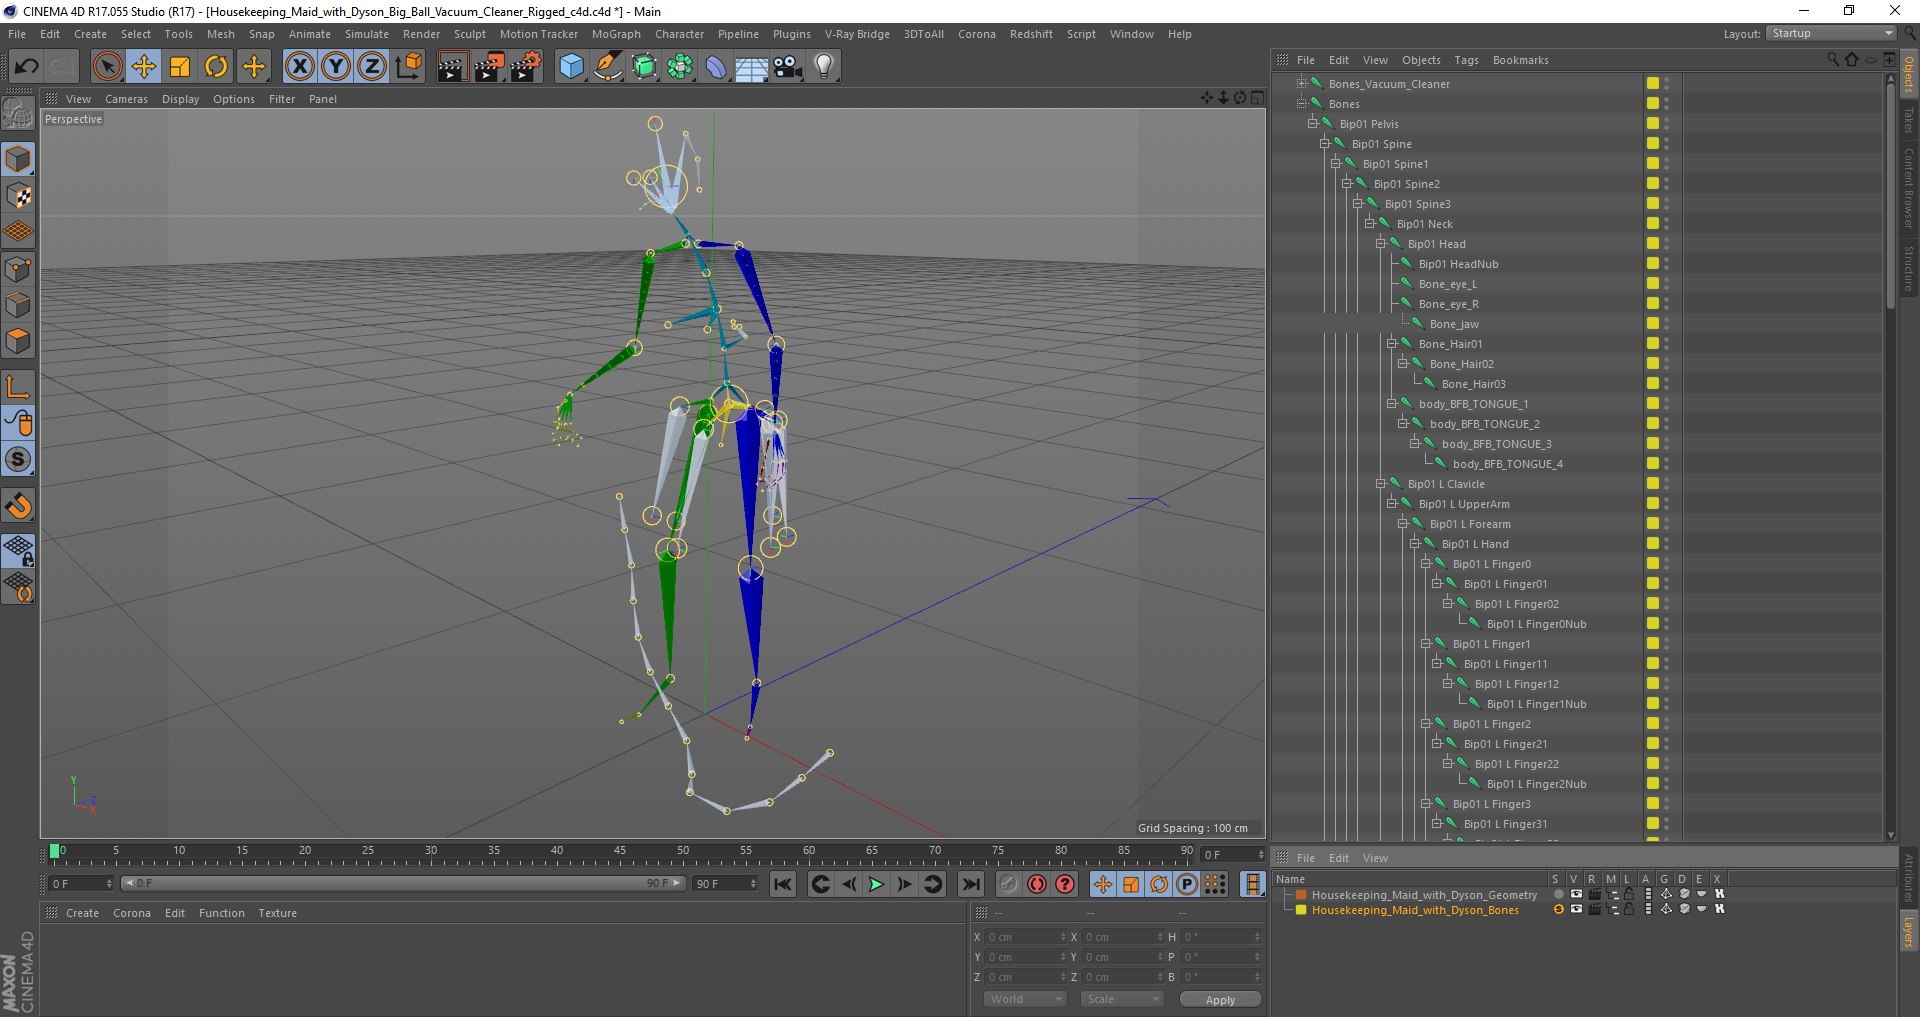Click the Undo arrow icon

coord(26,67)
